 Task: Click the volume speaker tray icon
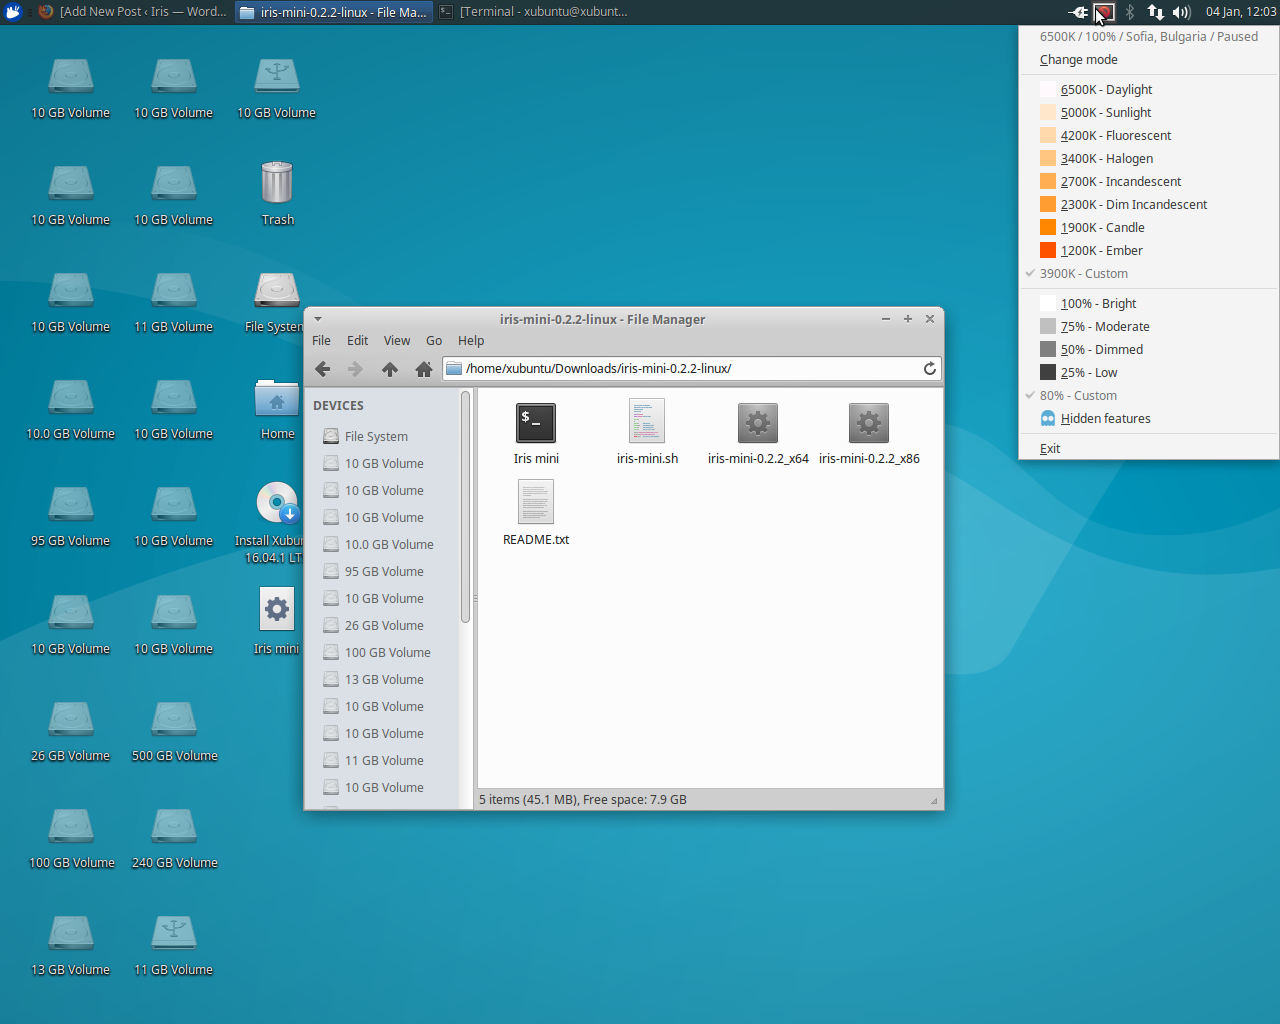coord(1181,12)
